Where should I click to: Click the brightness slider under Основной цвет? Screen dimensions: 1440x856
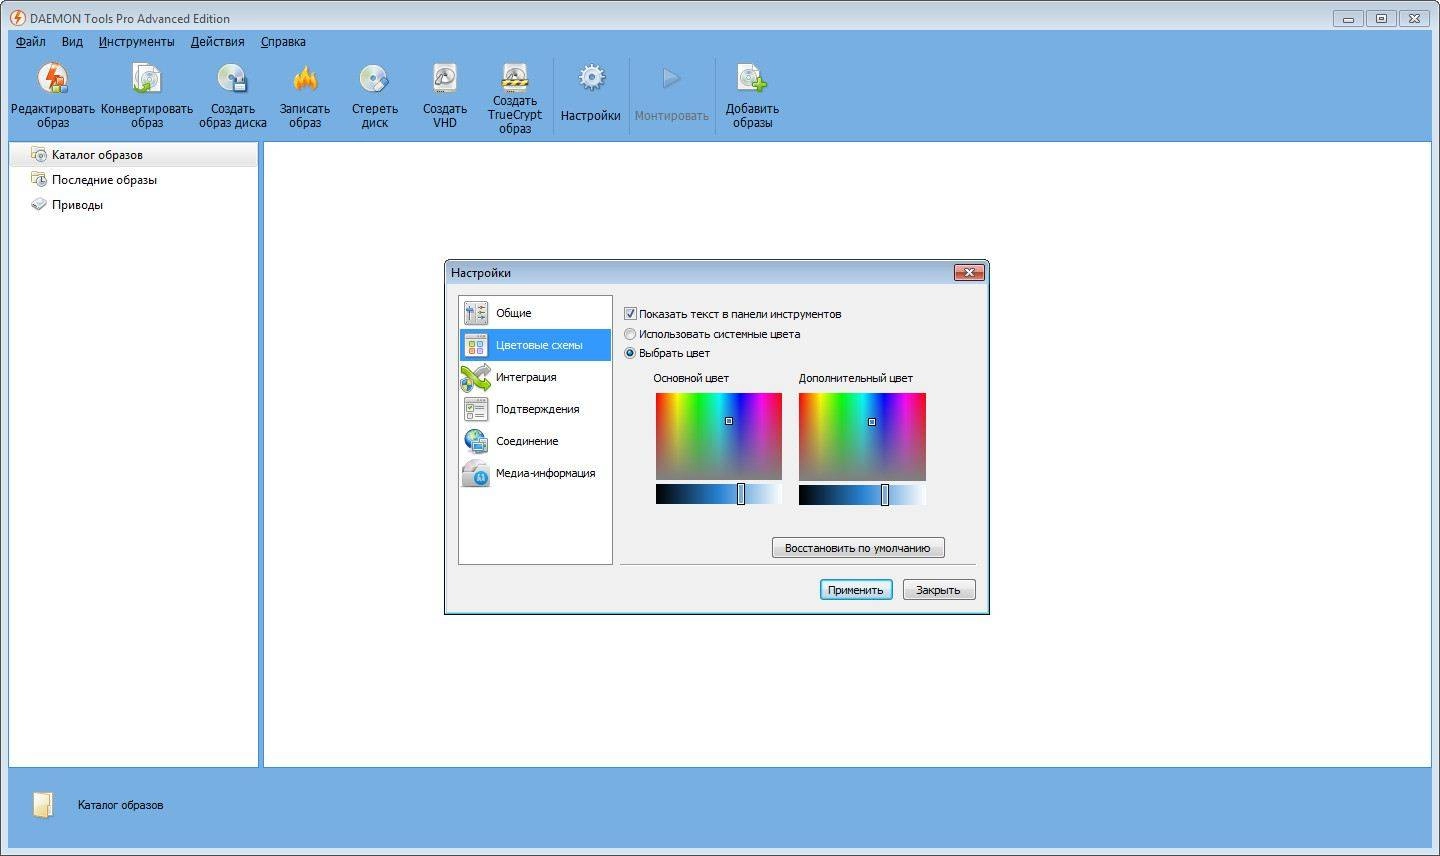[719, 494]
